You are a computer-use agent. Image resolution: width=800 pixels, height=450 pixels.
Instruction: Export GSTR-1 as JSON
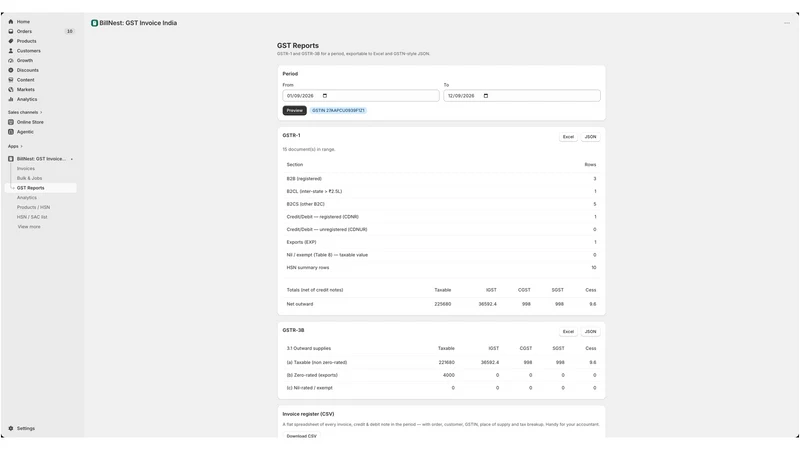[590, 137]
